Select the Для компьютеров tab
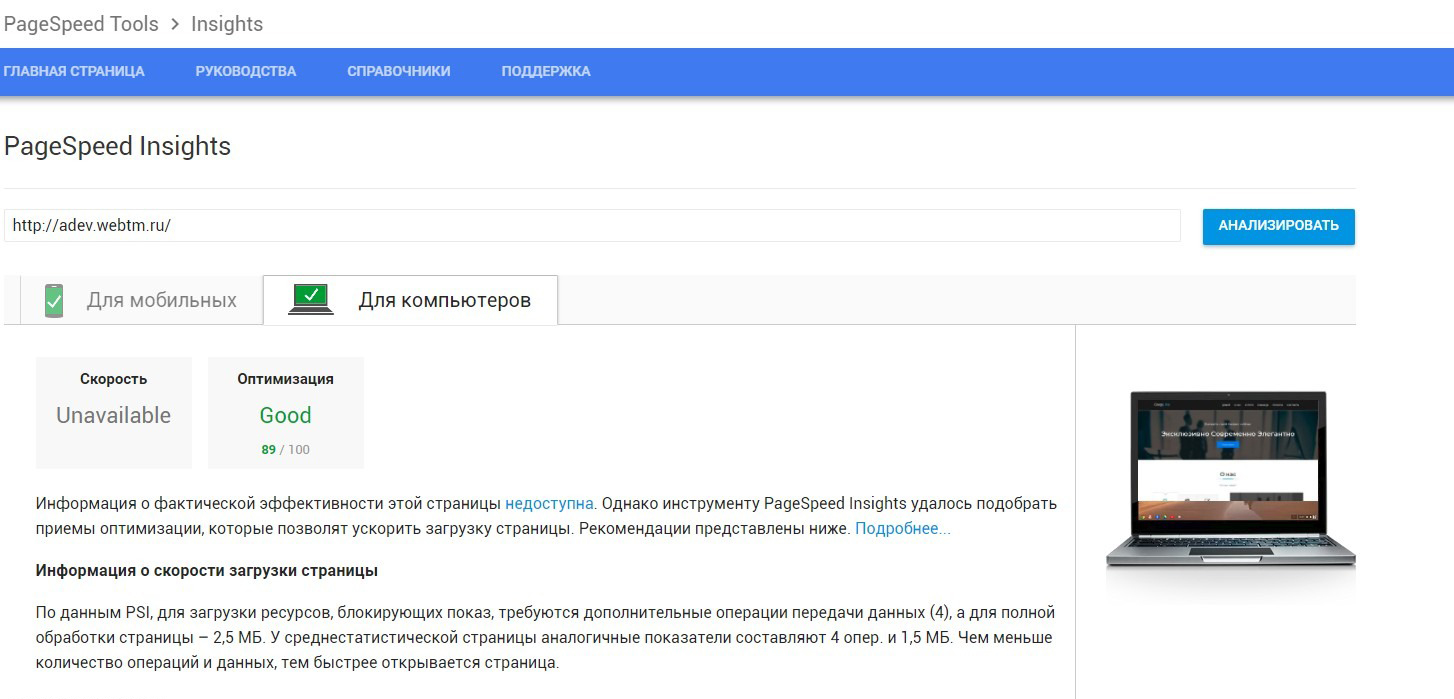 pos(410,300)
